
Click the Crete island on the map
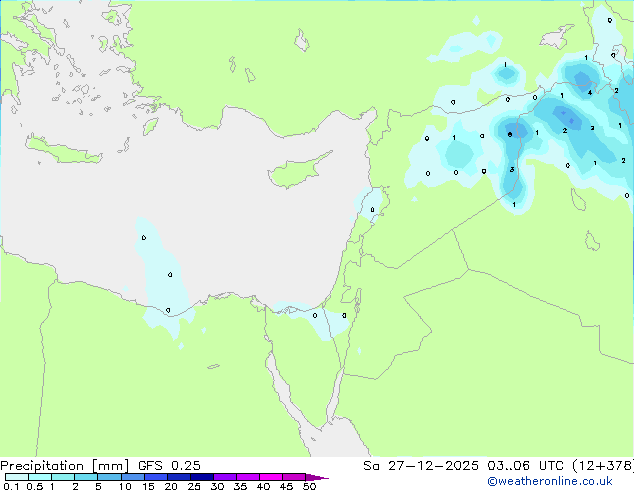(63, 149)
